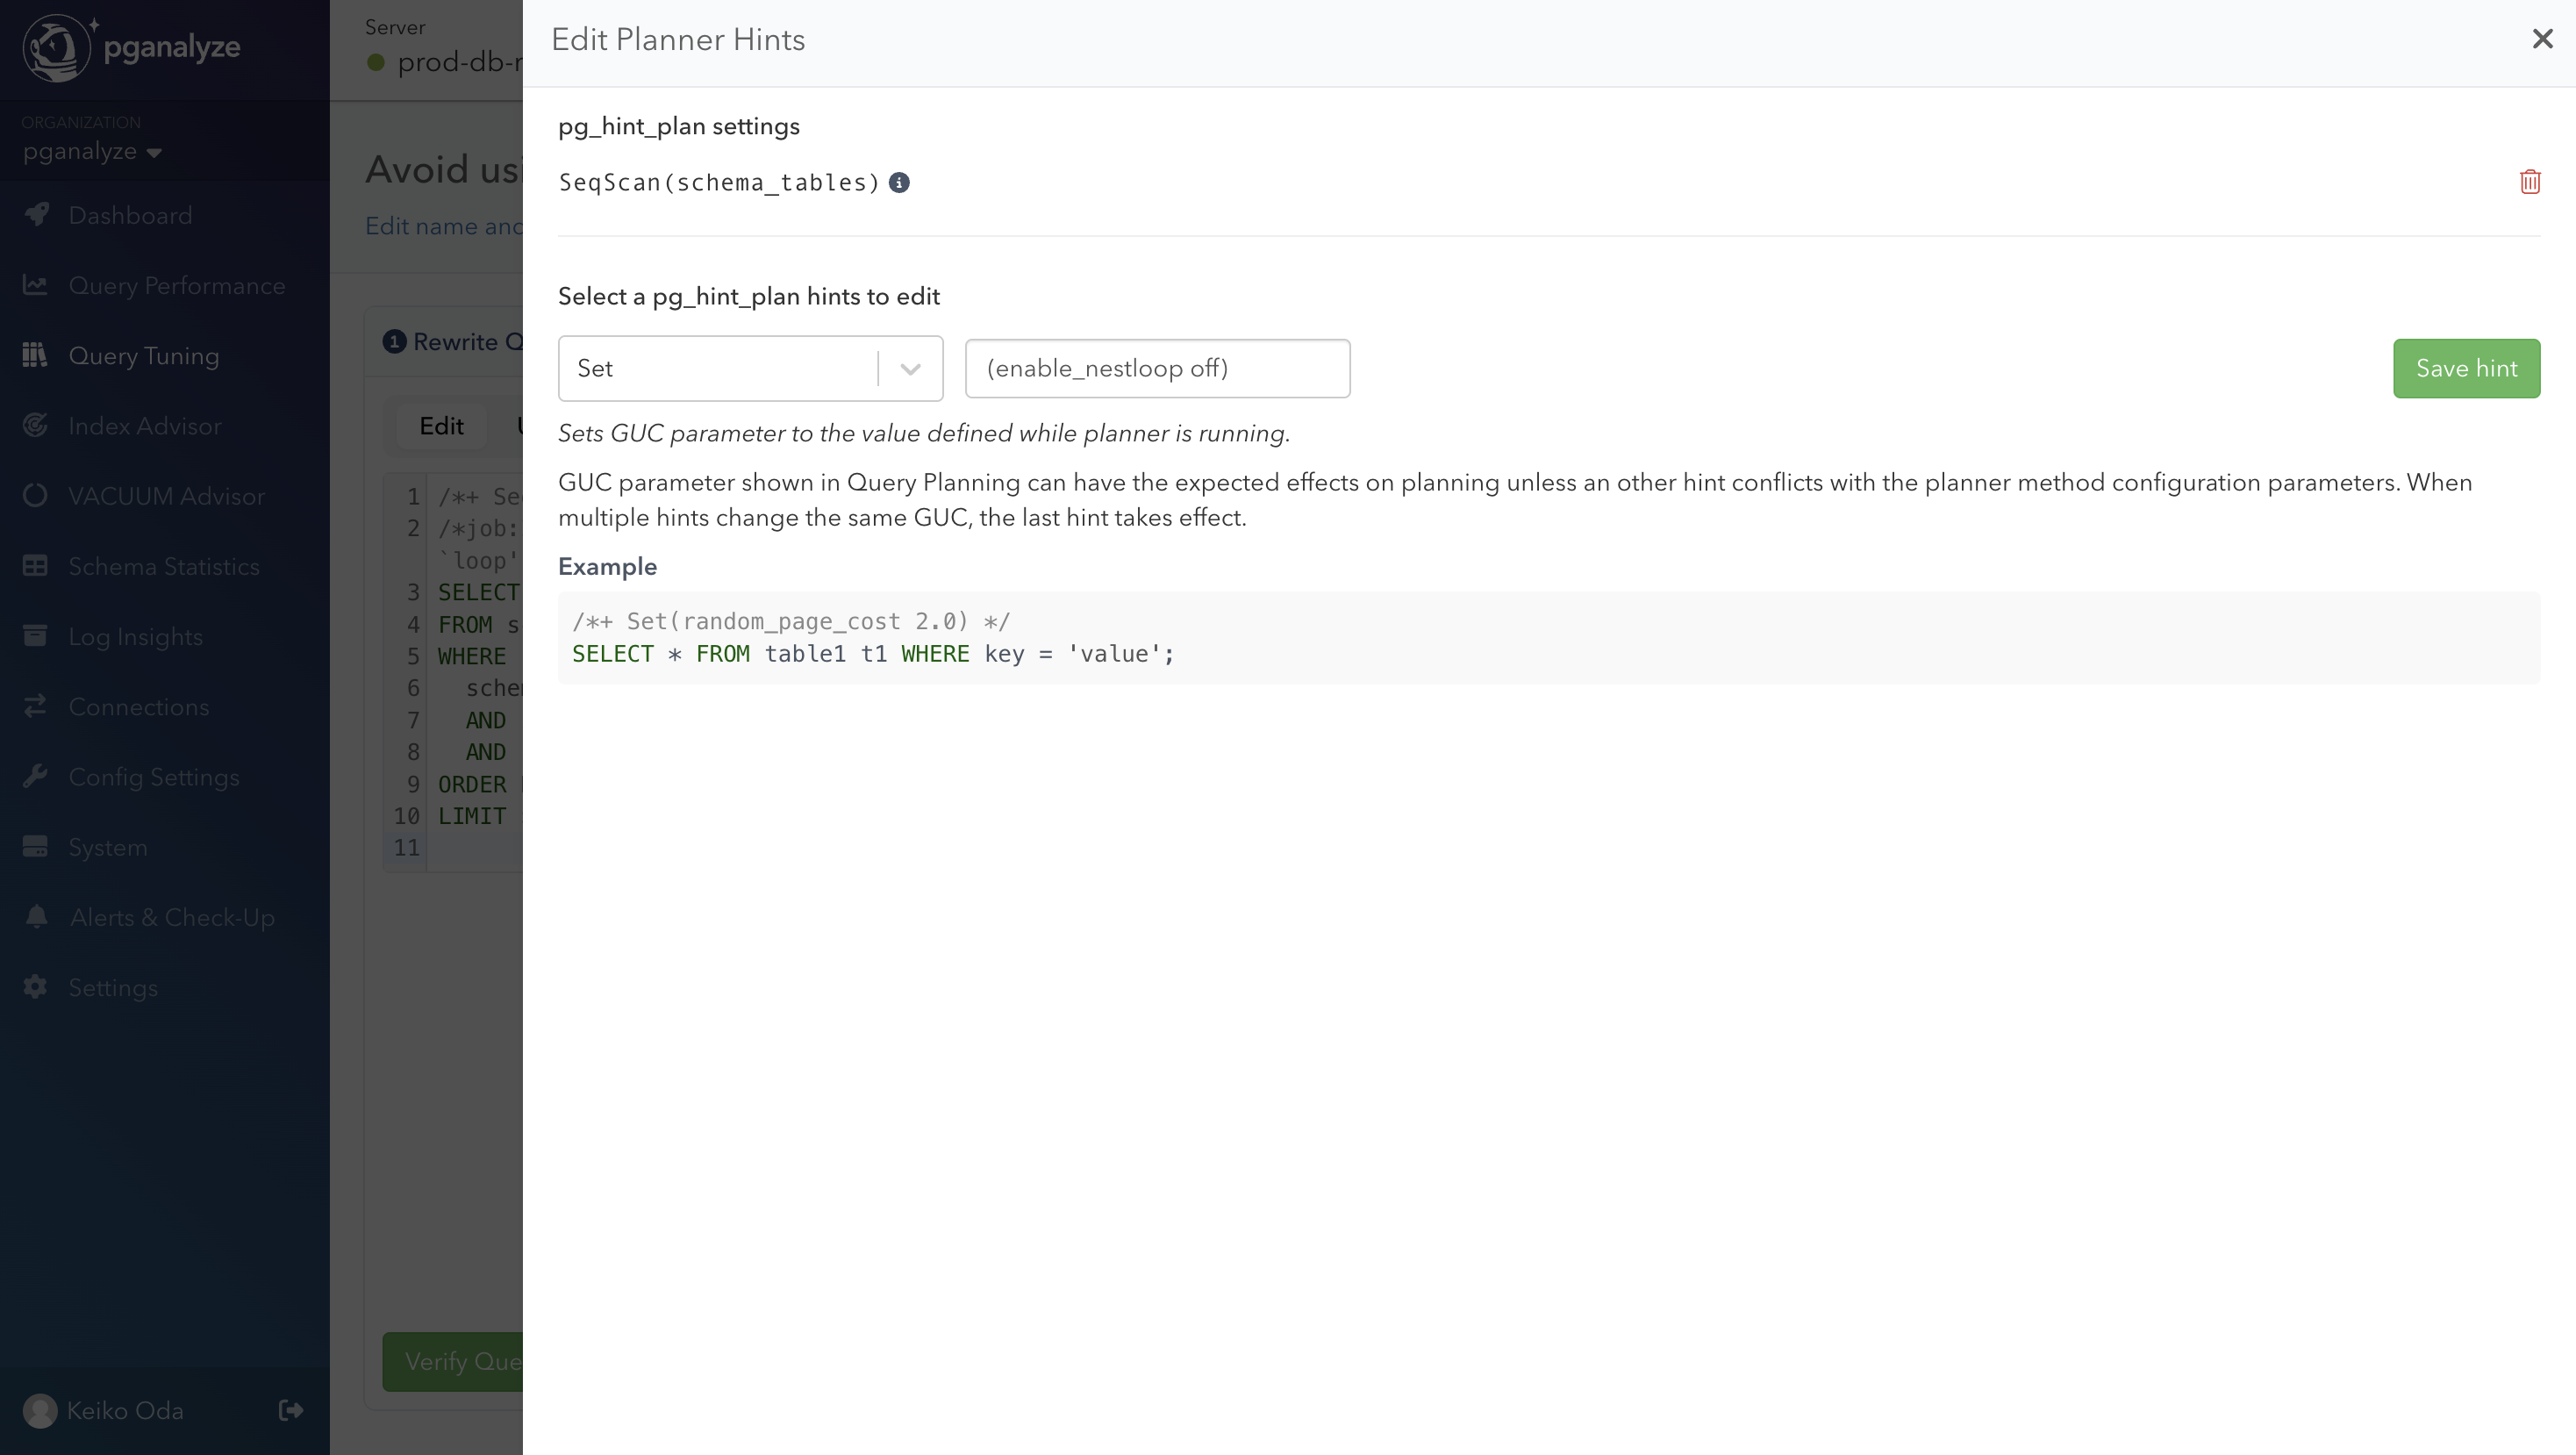Viewport: 2576px width, 1455px height.
Task: Navigate to Config Settings
Action: pyautogui.click(x=154, y=777)
